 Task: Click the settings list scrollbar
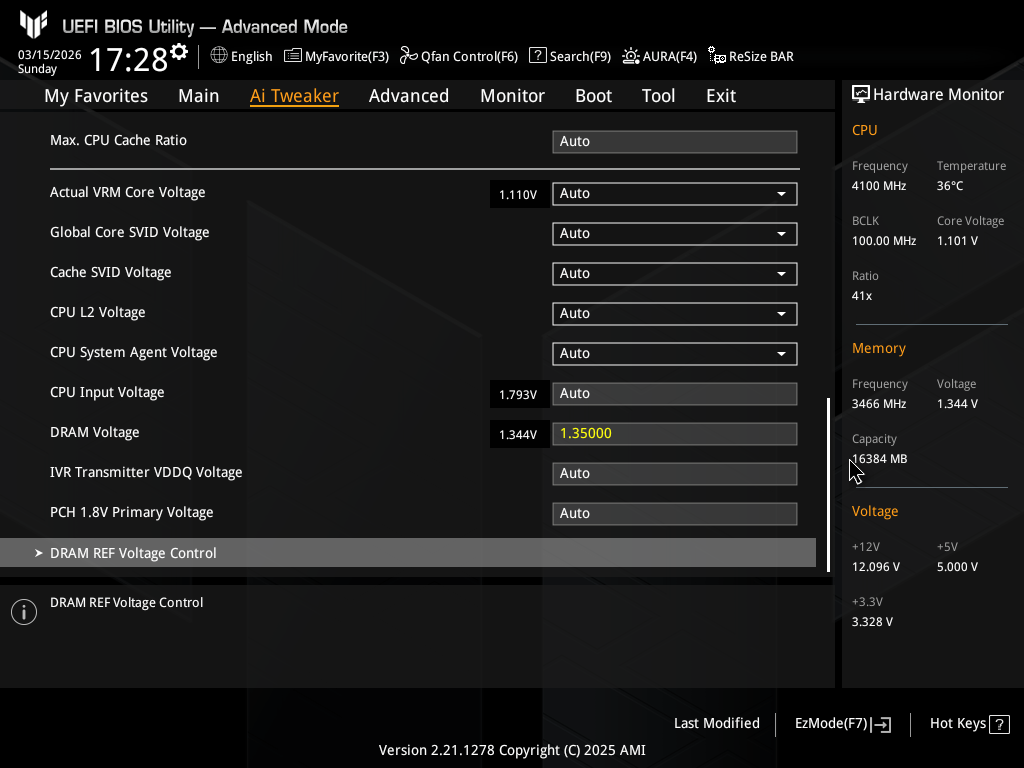tap(829, 485)
